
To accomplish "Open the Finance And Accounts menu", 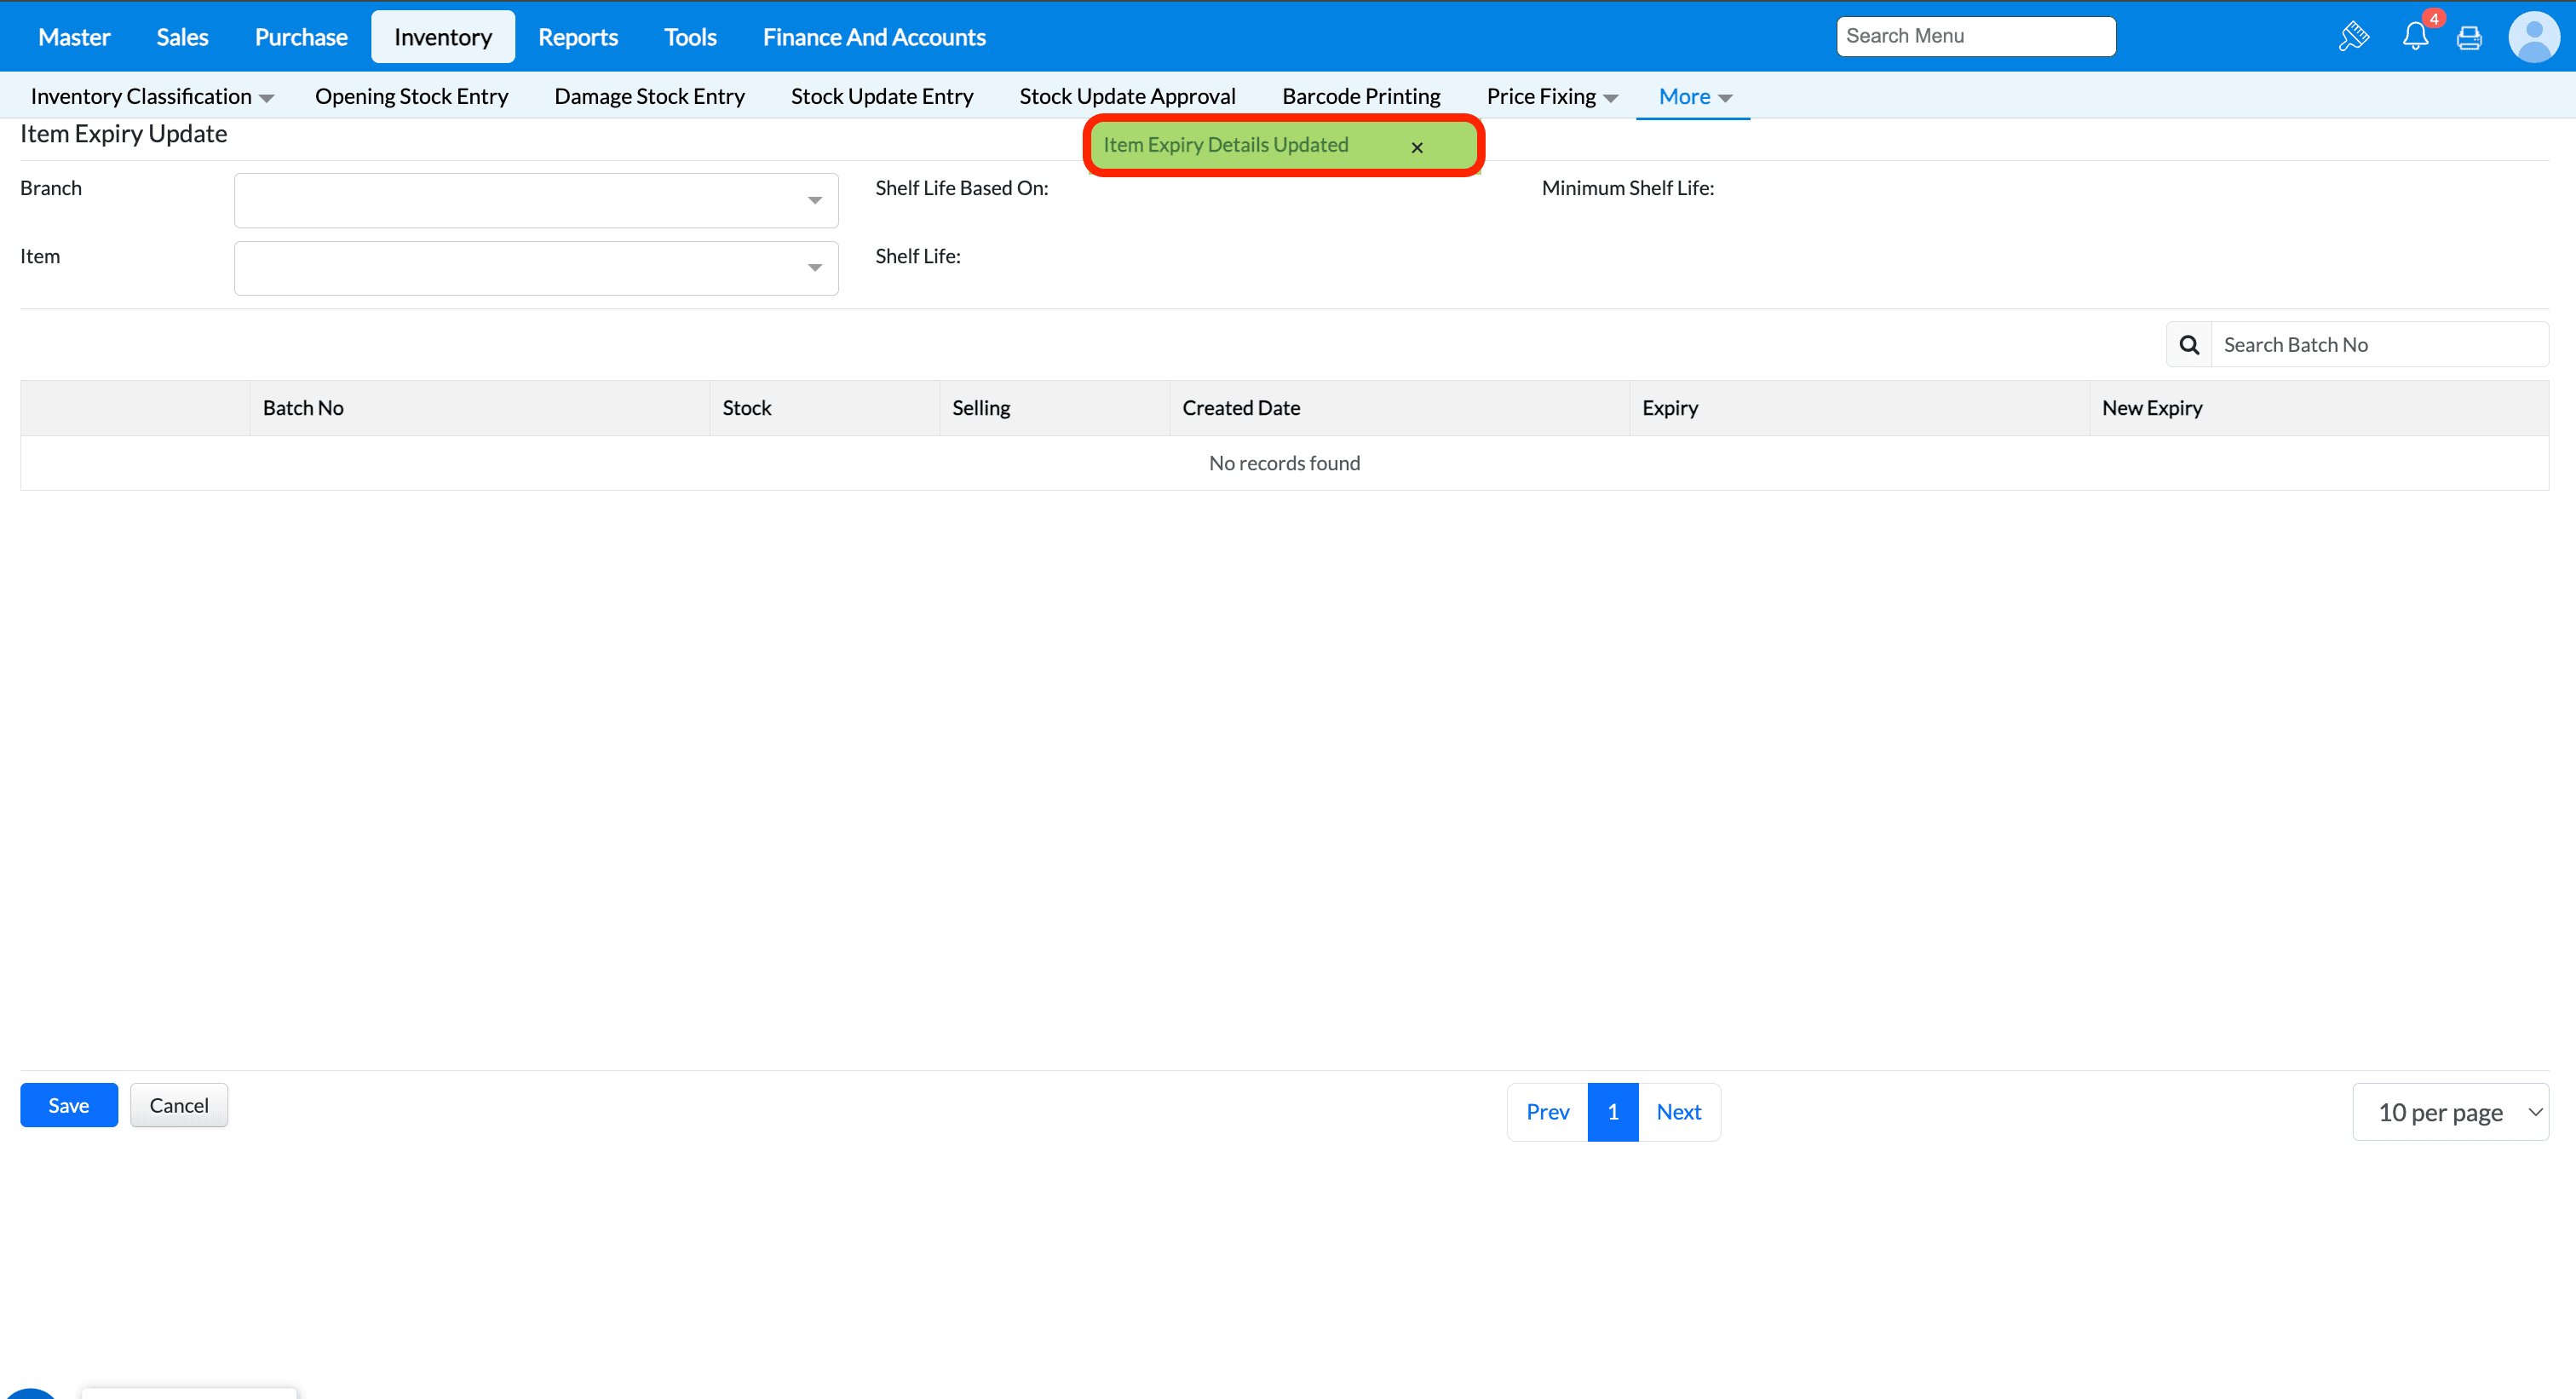I will click(874, 37).
